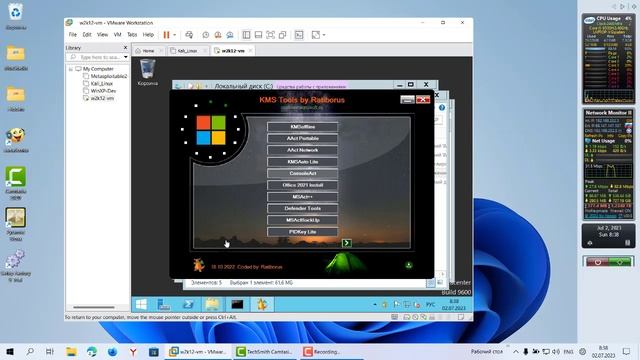
Task: Open File Explorer on guest taskbar
Action: click(213, 304)
